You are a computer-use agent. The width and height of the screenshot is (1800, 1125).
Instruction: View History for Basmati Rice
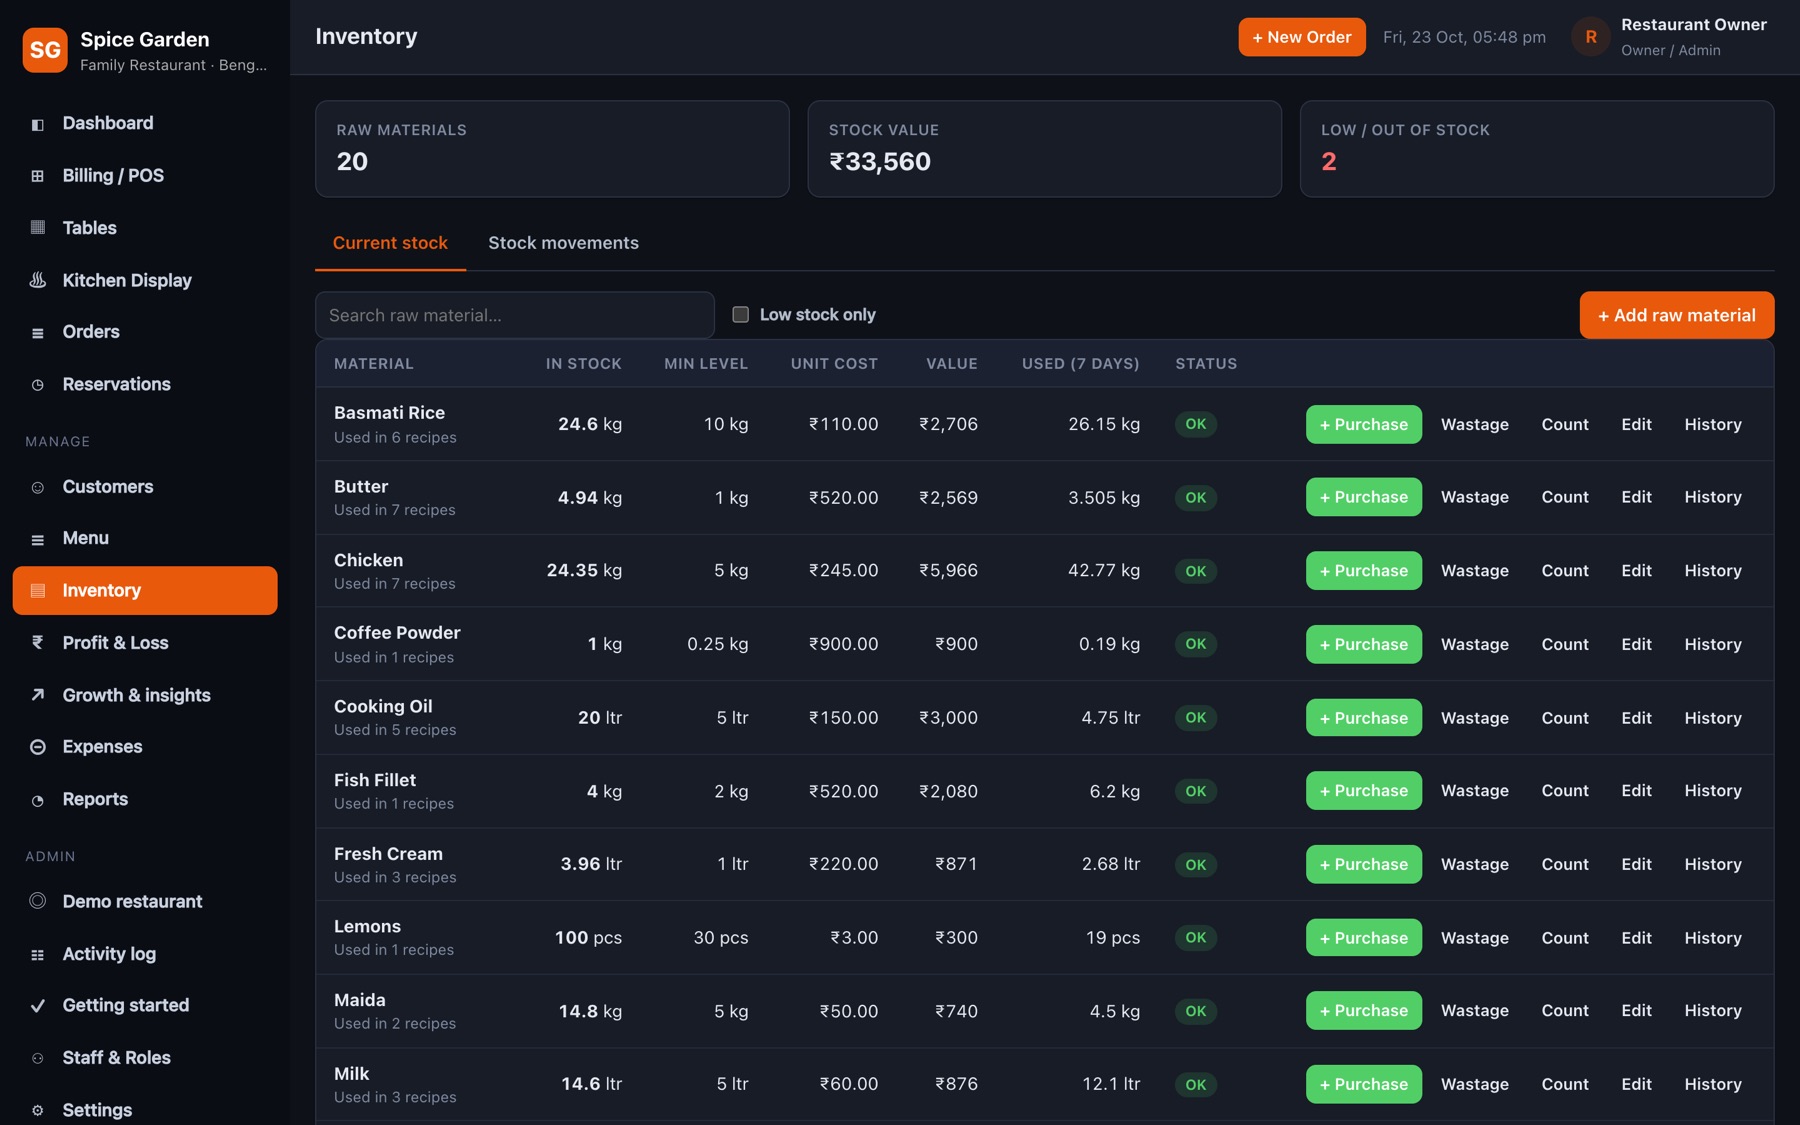1713,424
